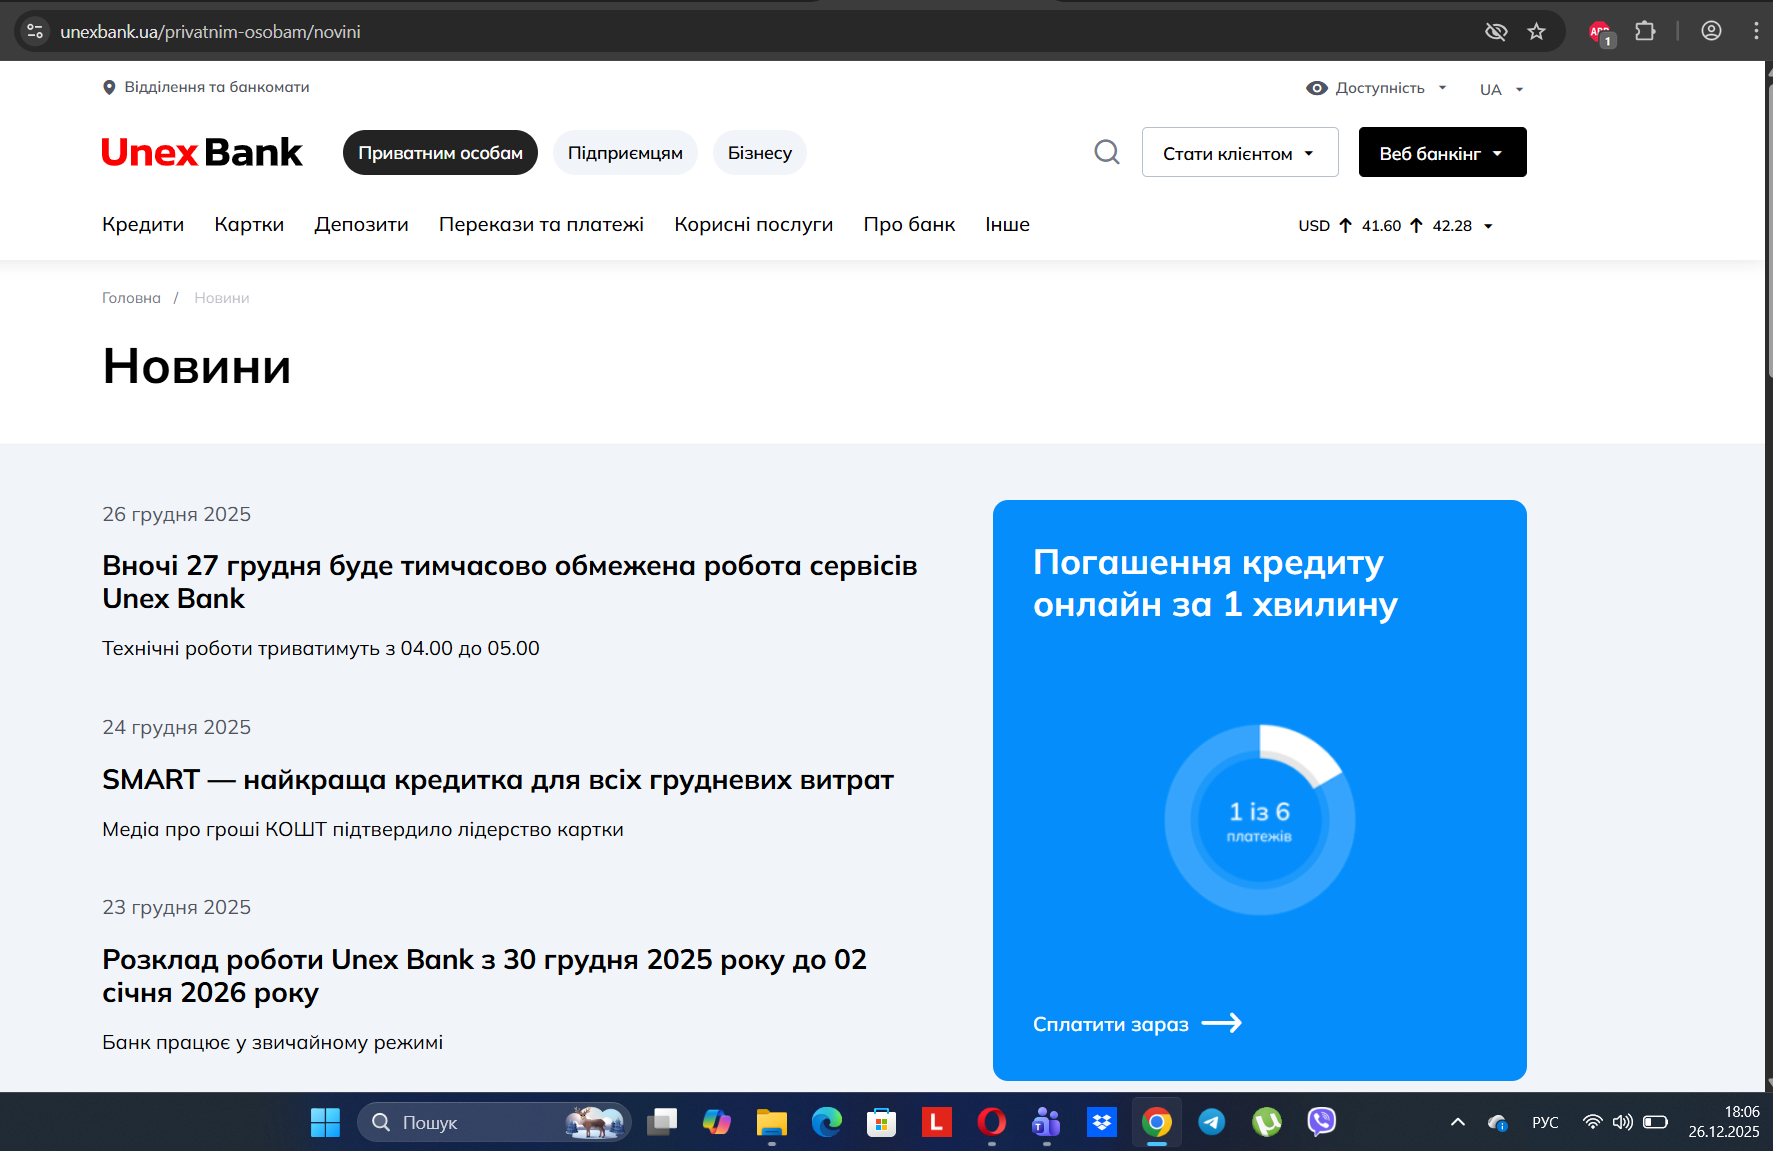Expand the USD exchange rates dropdown
This screenshot has height=1151, width=1773.
[x=1488, y=226]
